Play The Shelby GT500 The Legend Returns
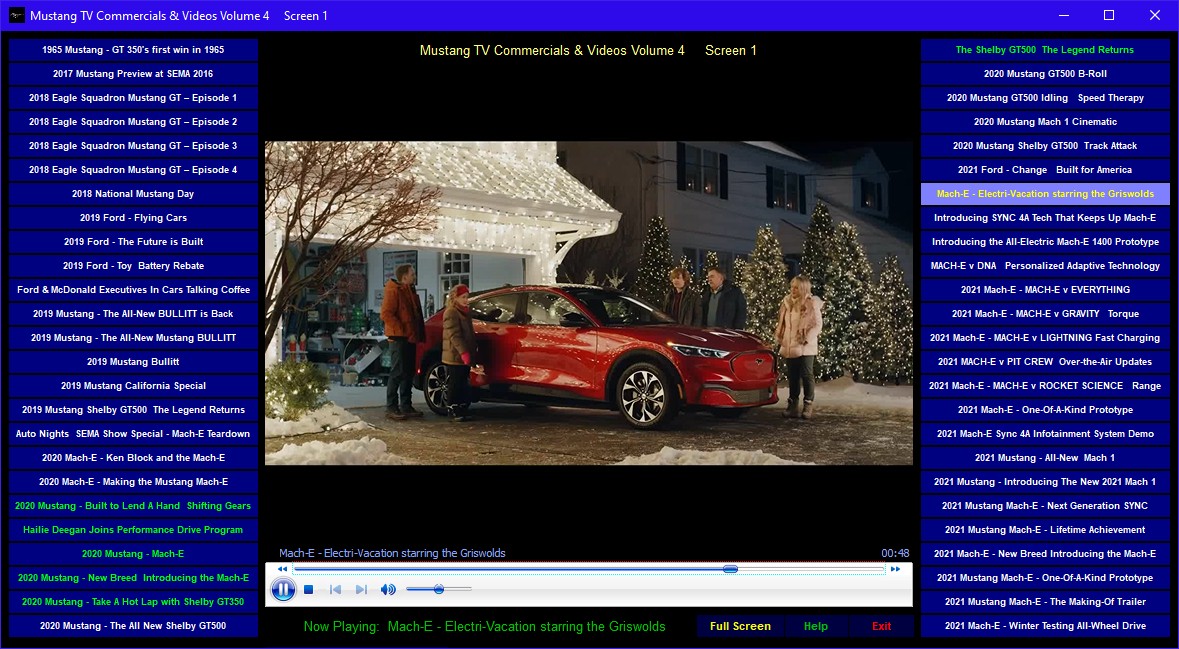 1045,50
